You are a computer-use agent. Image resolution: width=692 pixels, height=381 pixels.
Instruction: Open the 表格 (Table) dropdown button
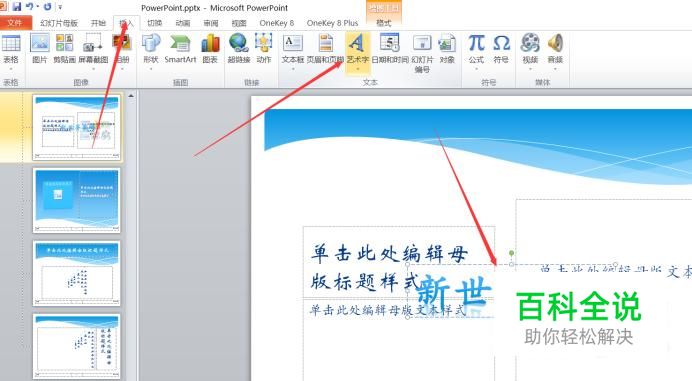11,52
